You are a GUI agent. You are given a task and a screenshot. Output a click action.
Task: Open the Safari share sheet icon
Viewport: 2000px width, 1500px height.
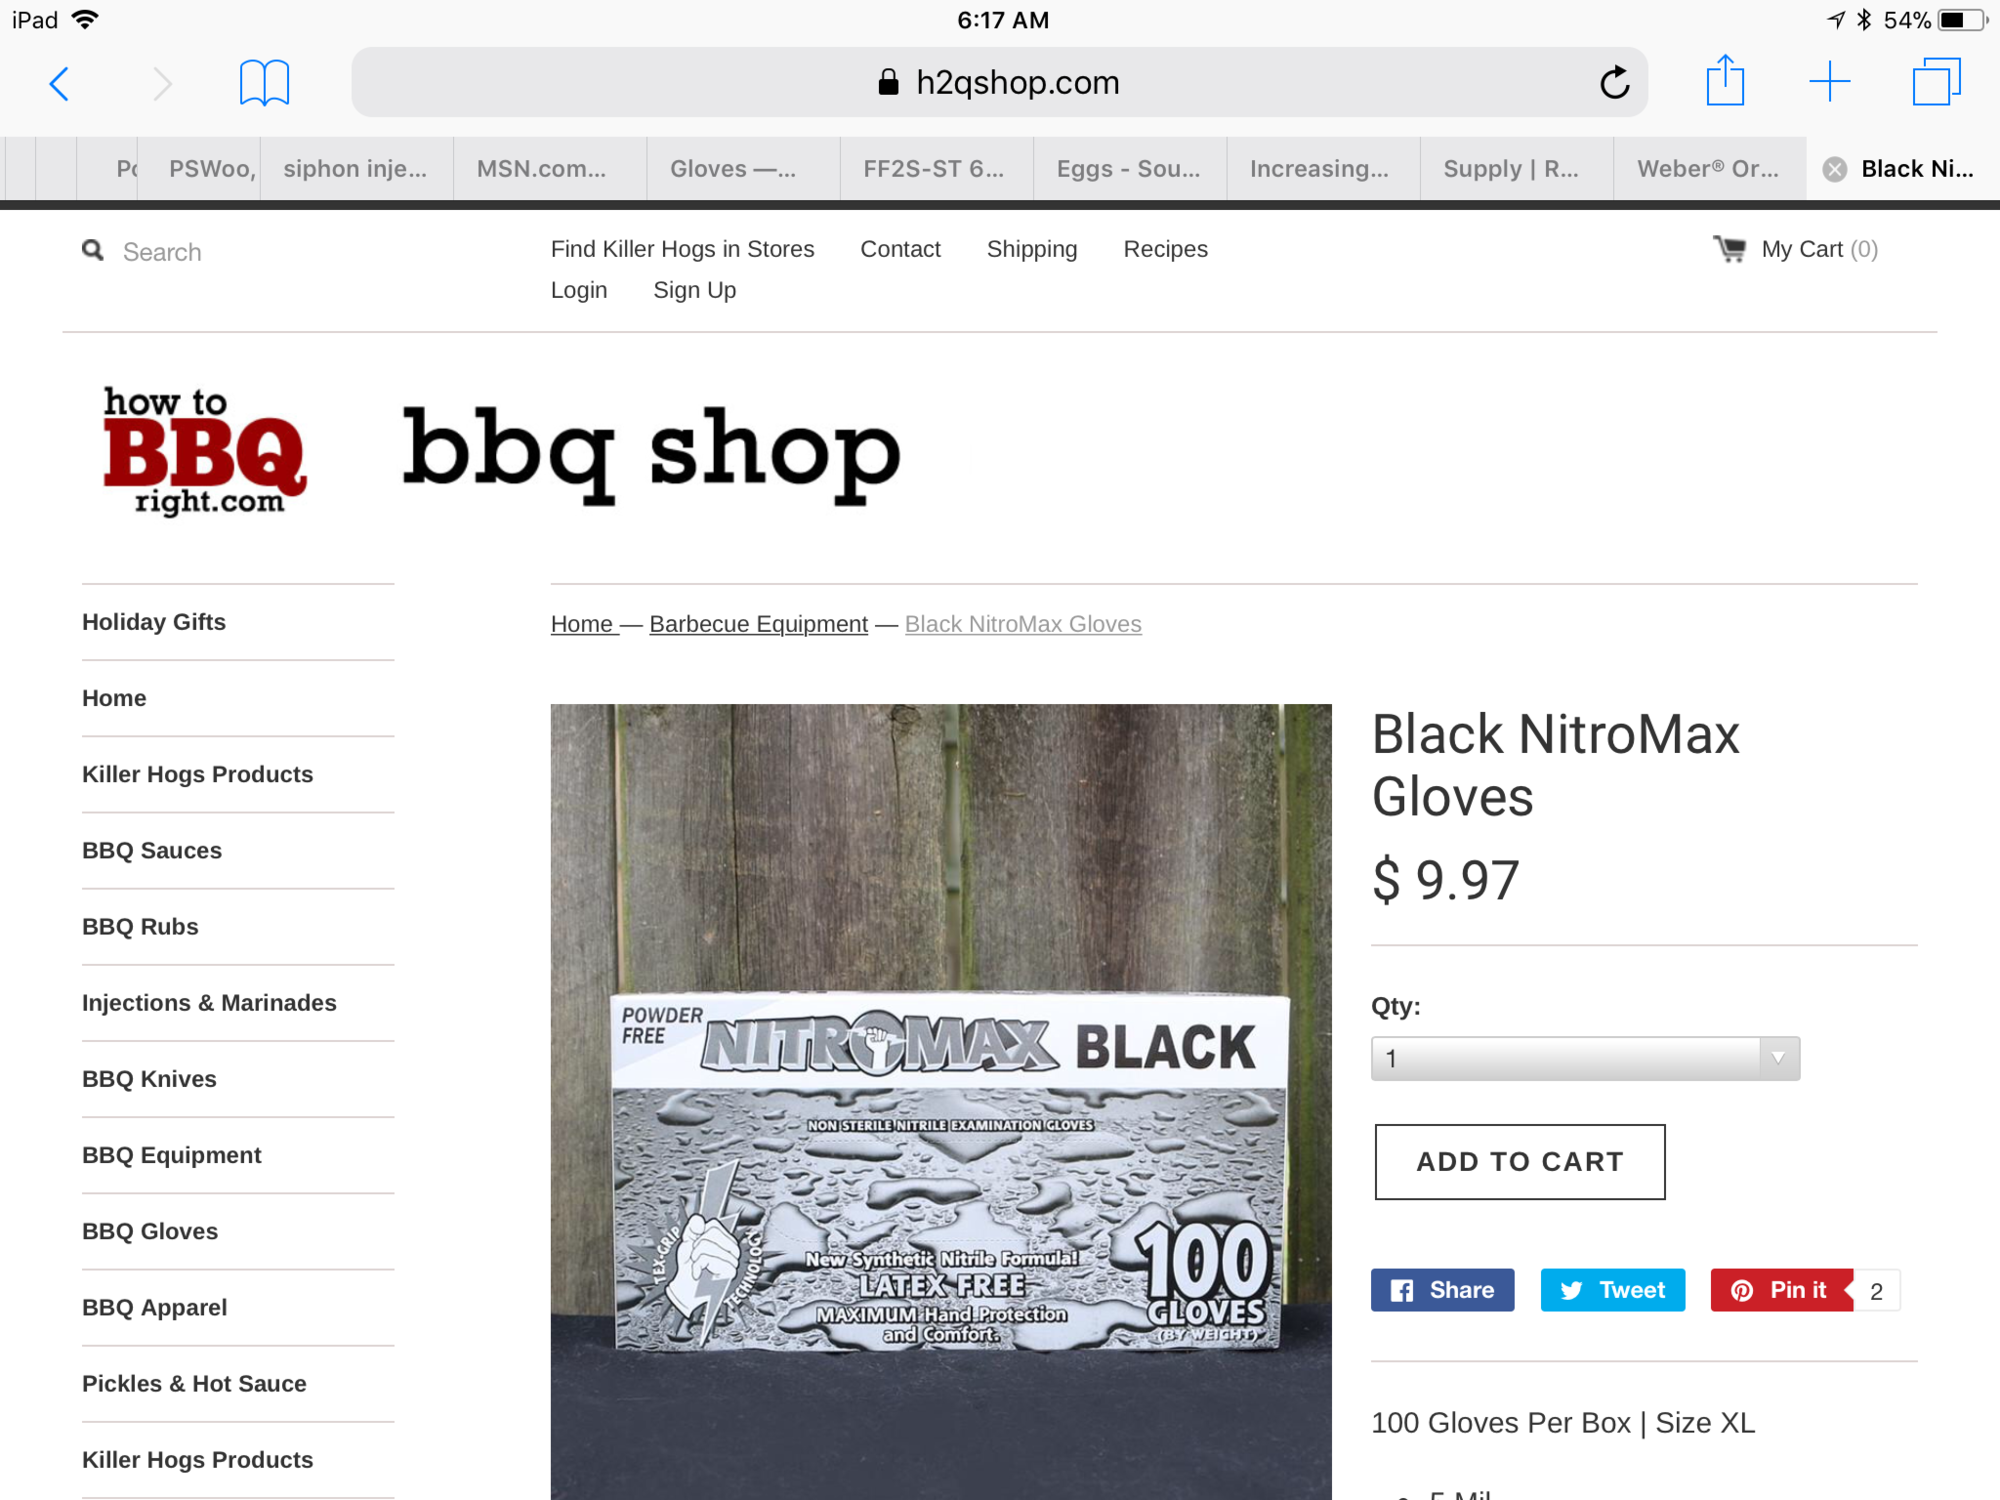1725,80
